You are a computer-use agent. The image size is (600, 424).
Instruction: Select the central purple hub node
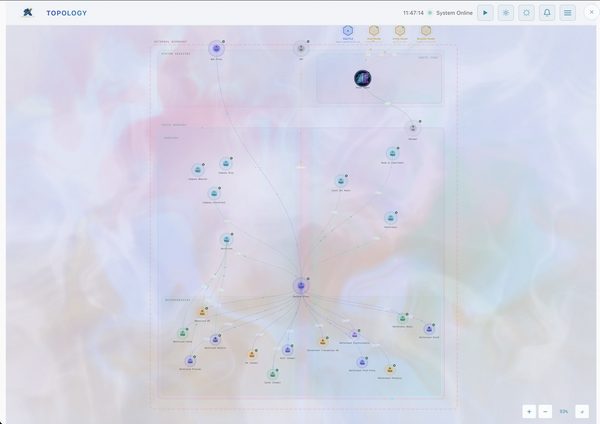(301, 286)
